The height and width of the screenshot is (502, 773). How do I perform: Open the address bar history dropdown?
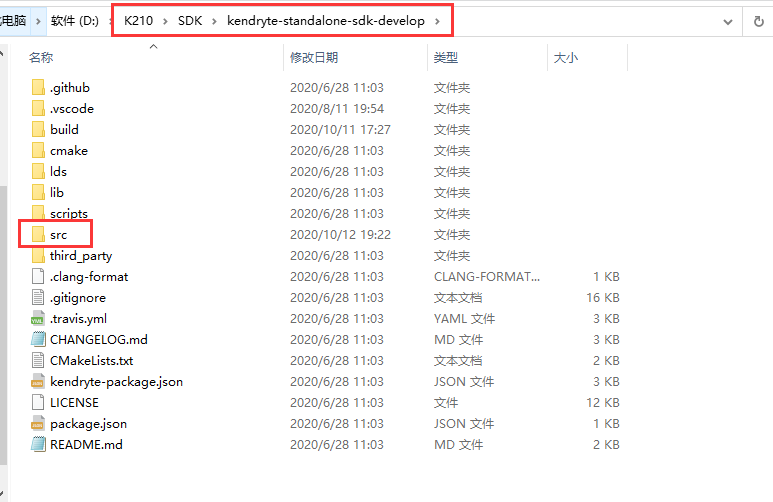(728, 22)
